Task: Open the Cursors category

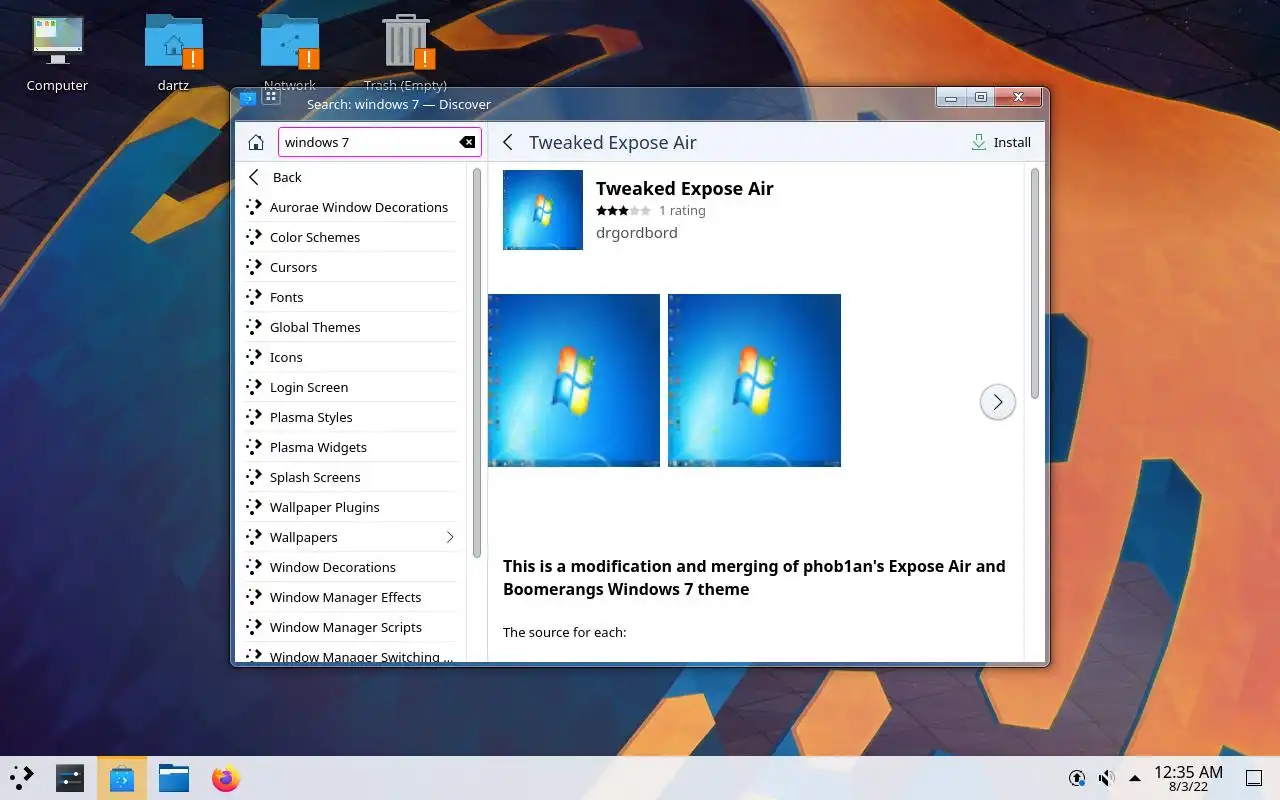Action: [351, 267]
